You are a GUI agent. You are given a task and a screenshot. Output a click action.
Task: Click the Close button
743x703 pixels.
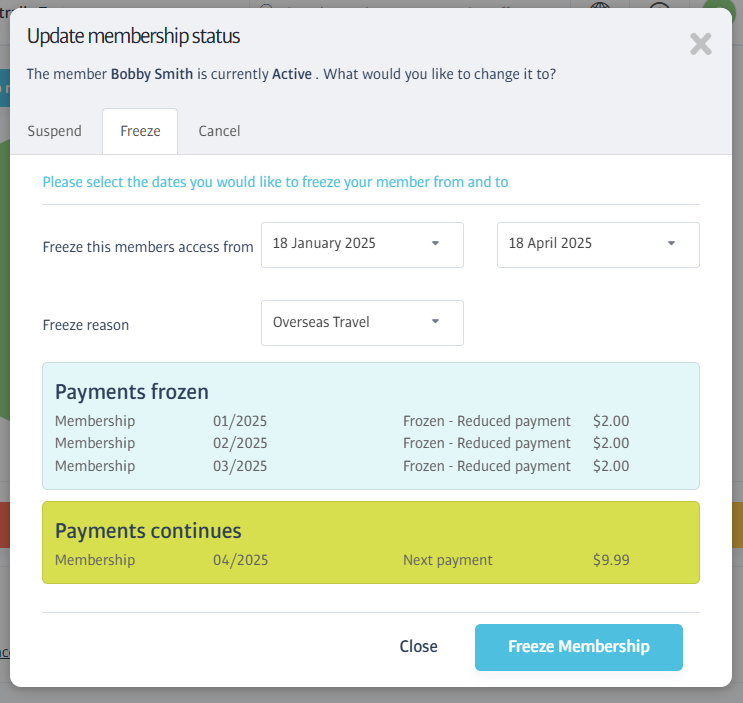click(418, 647)
